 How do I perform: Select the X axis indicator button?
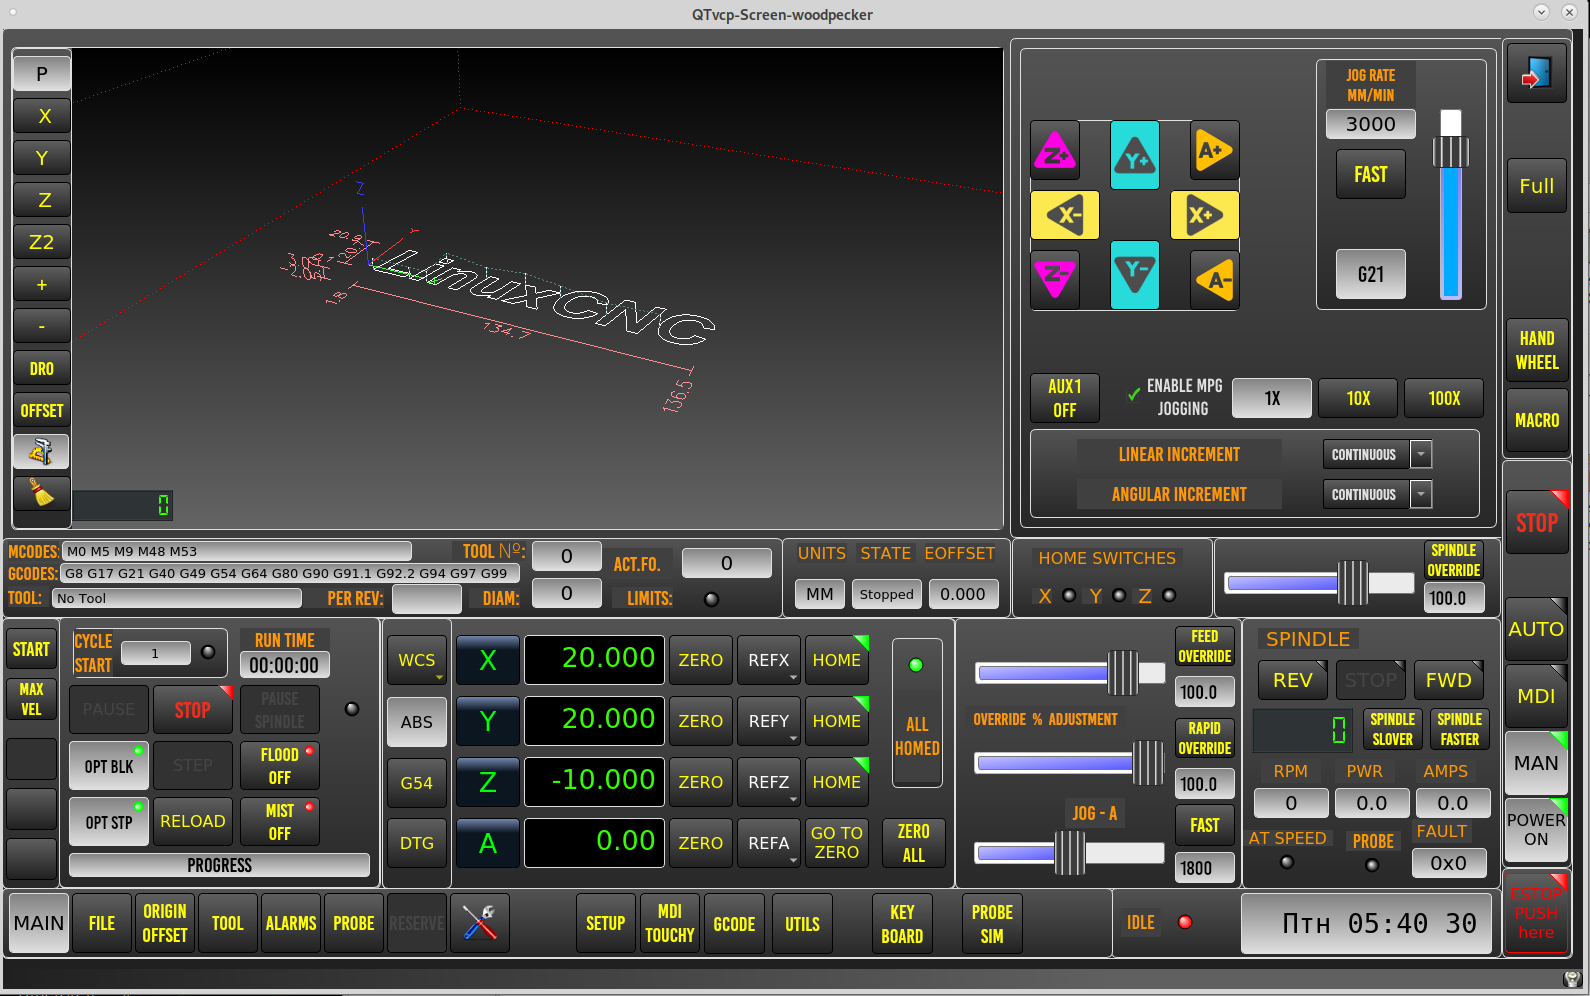pos(488,660)
